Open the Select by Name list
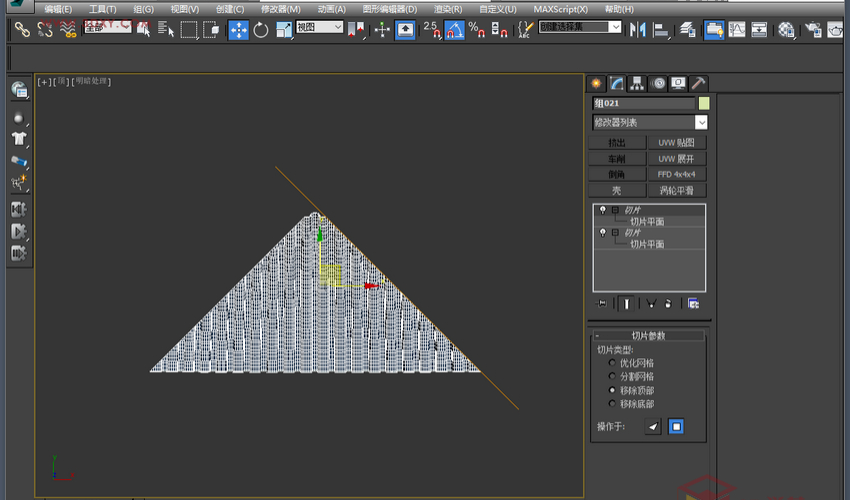 (x=165, y=29)
